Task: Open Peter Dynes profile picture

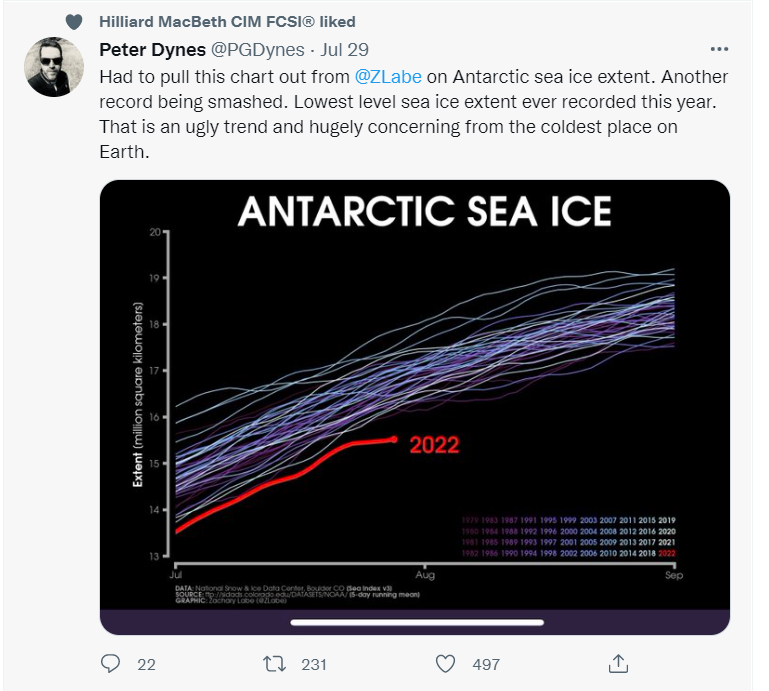Action: tap(54, 67)
